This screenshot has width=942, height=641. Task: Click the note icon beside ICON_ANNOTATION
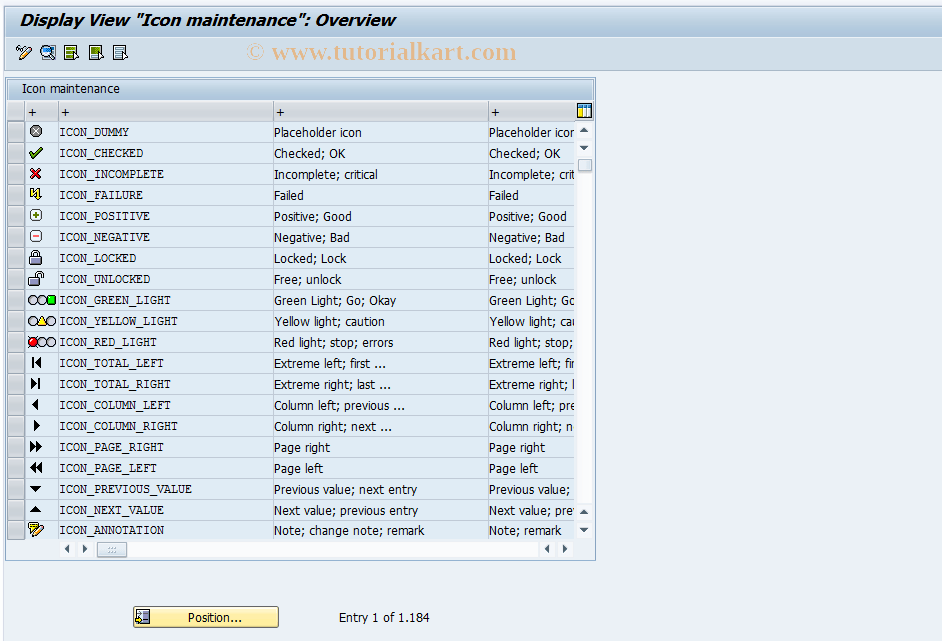click(38, 530)
